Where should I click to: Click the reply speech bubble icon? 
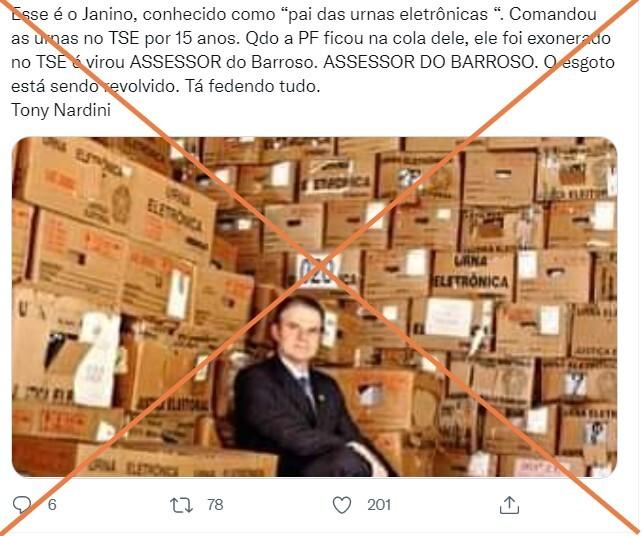tap(21, 505)
